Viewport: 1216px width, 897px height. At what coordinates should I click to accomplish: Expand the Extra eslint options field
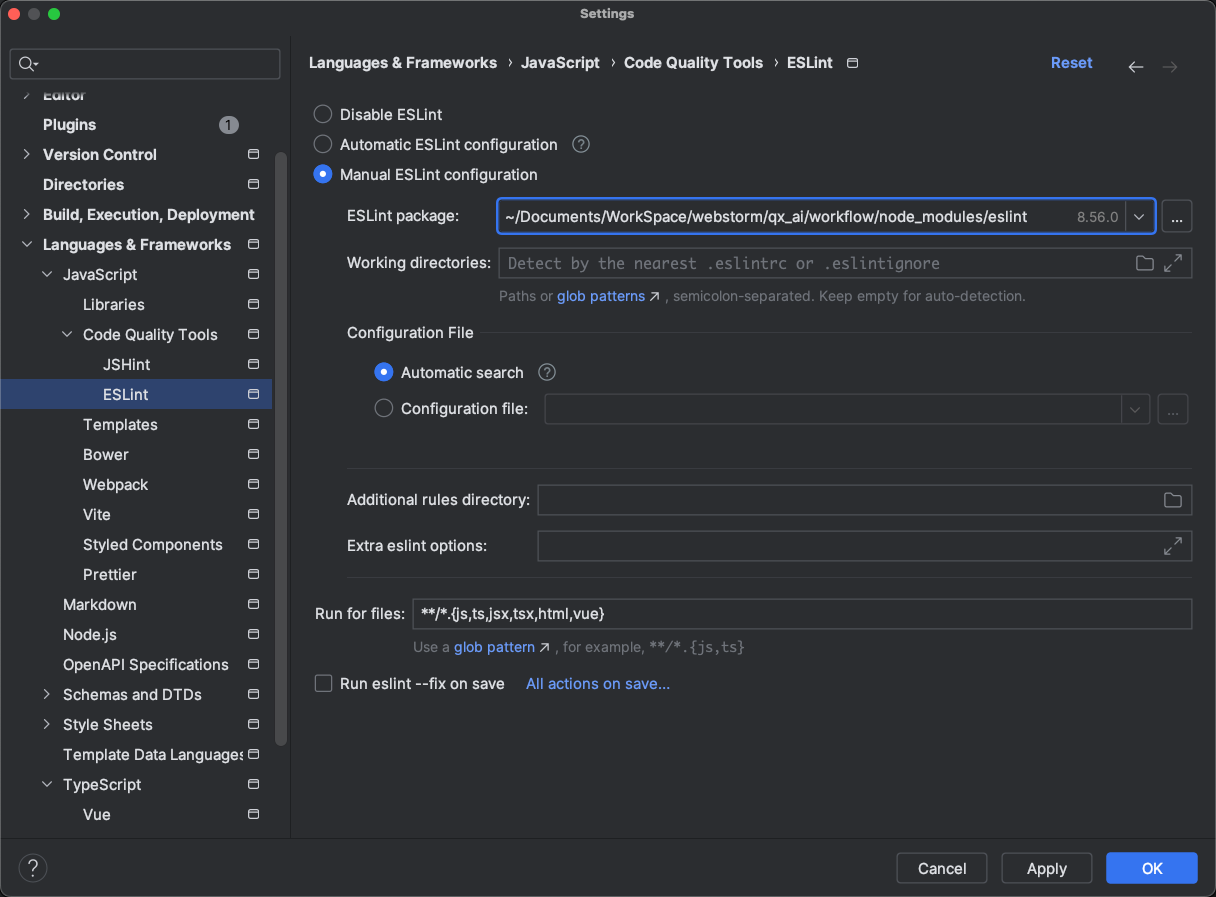pyautogui.click(x=1173, y=546)
